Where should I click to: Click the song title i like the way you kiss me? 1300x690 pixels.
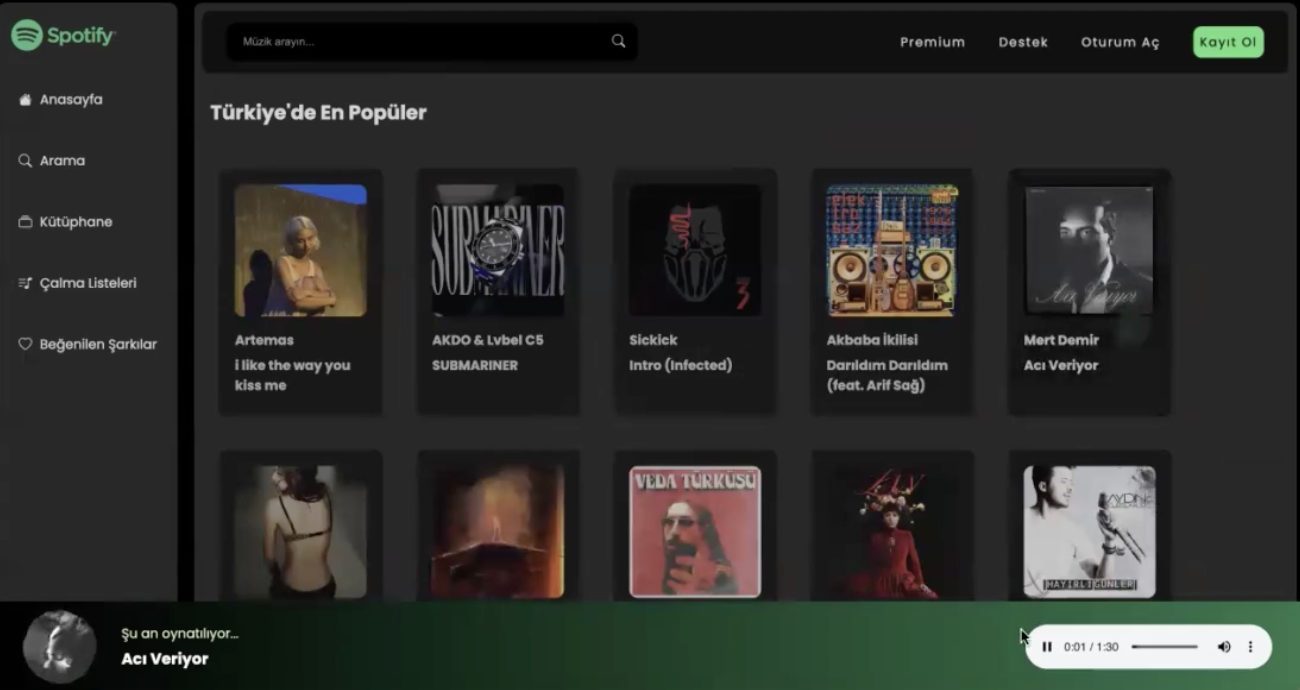point(293,375)
